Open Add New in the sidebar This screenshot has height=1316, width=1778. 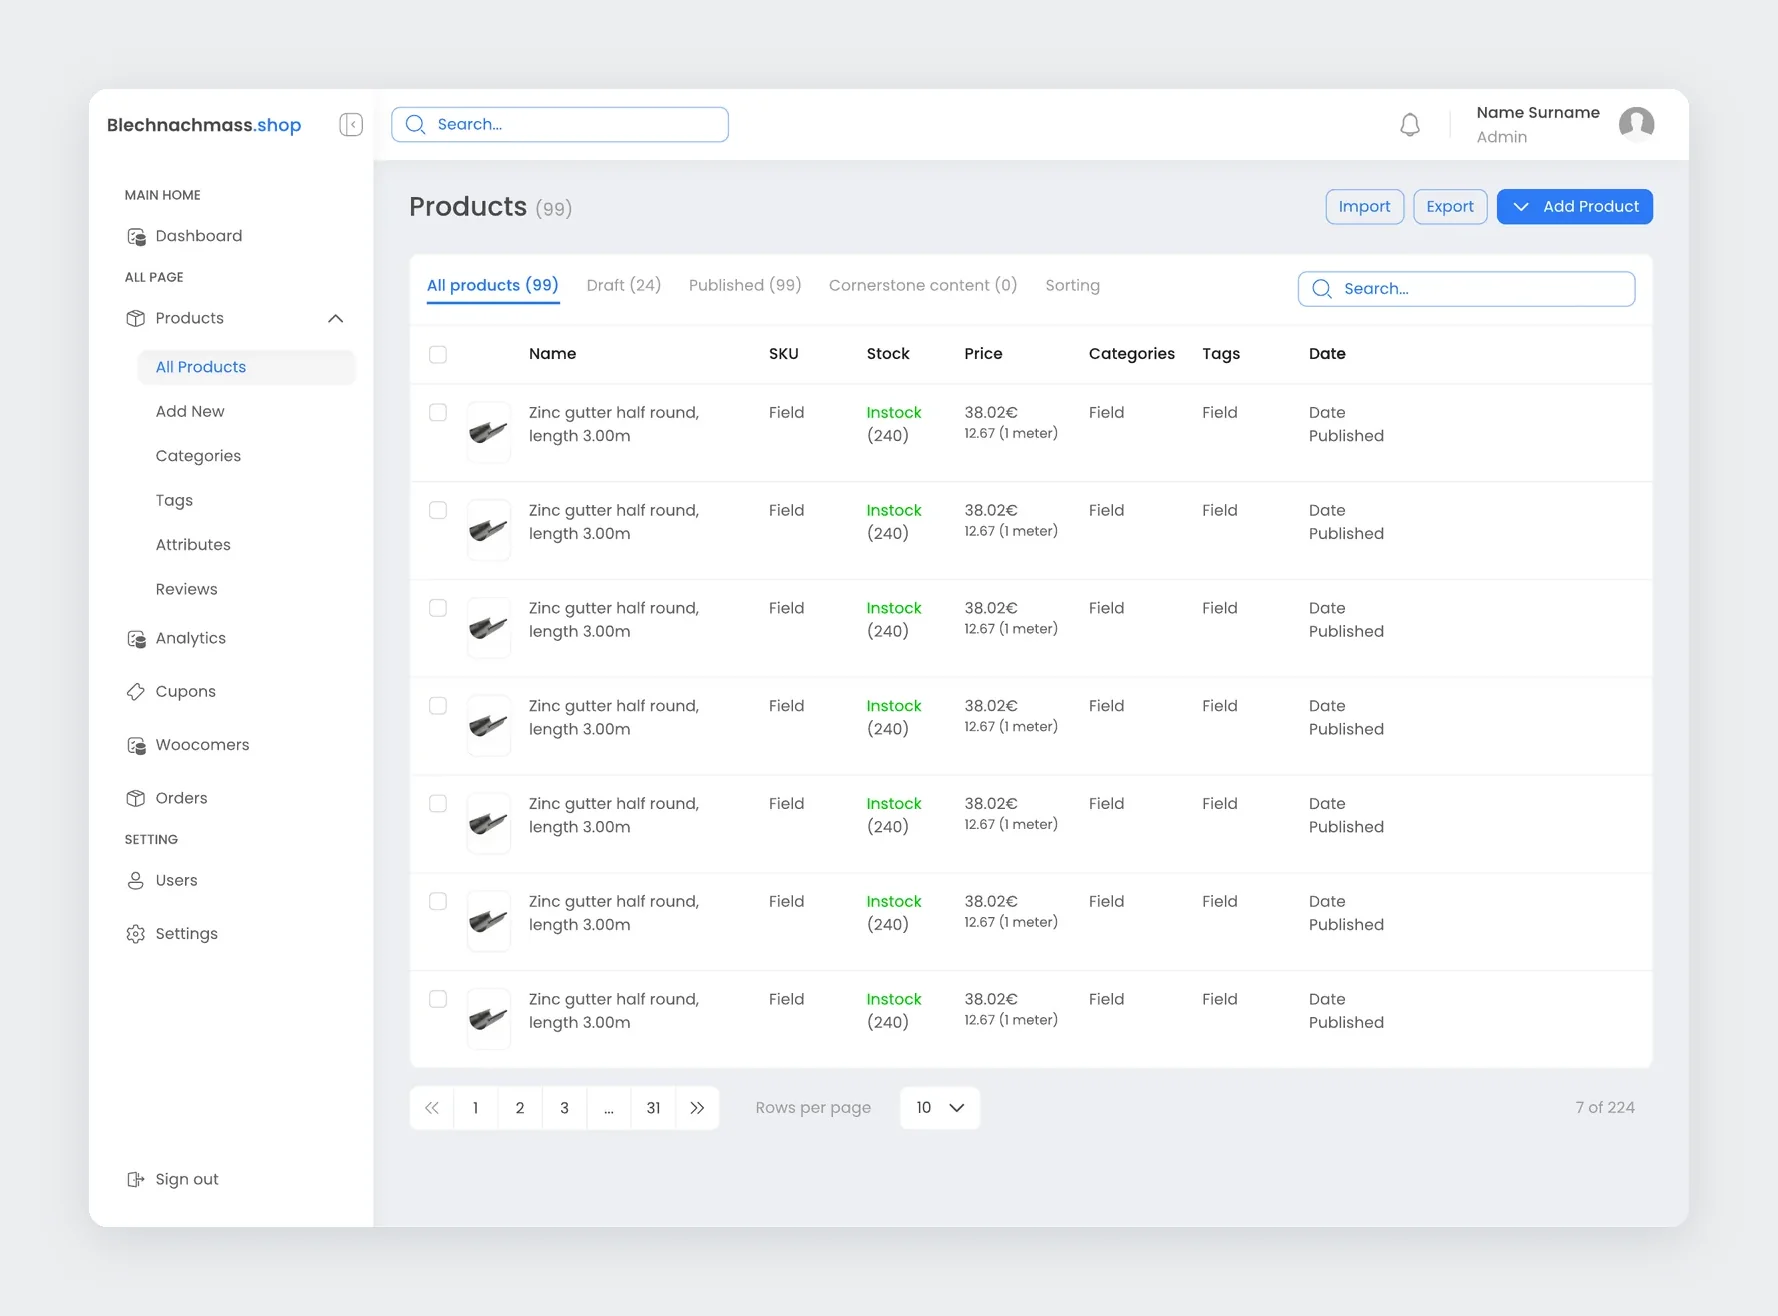[x=190, y=412]
